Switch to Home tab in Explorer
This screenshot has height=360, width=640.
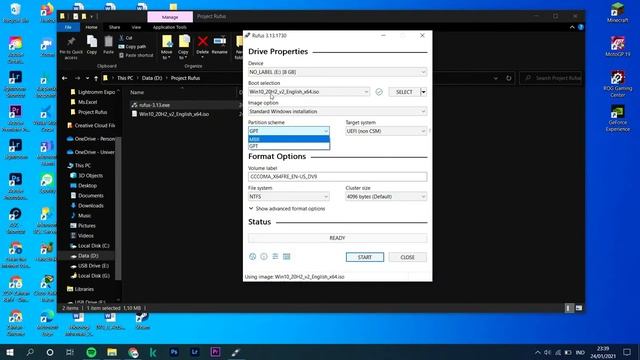(x=91, y=27)
